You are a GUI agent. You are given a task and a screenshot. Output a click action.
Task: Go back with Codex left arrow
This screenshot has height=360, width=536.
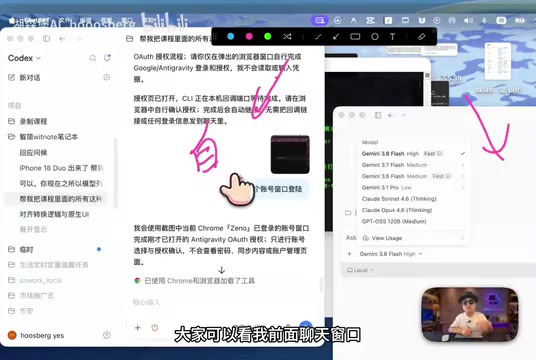click(62, 39)
